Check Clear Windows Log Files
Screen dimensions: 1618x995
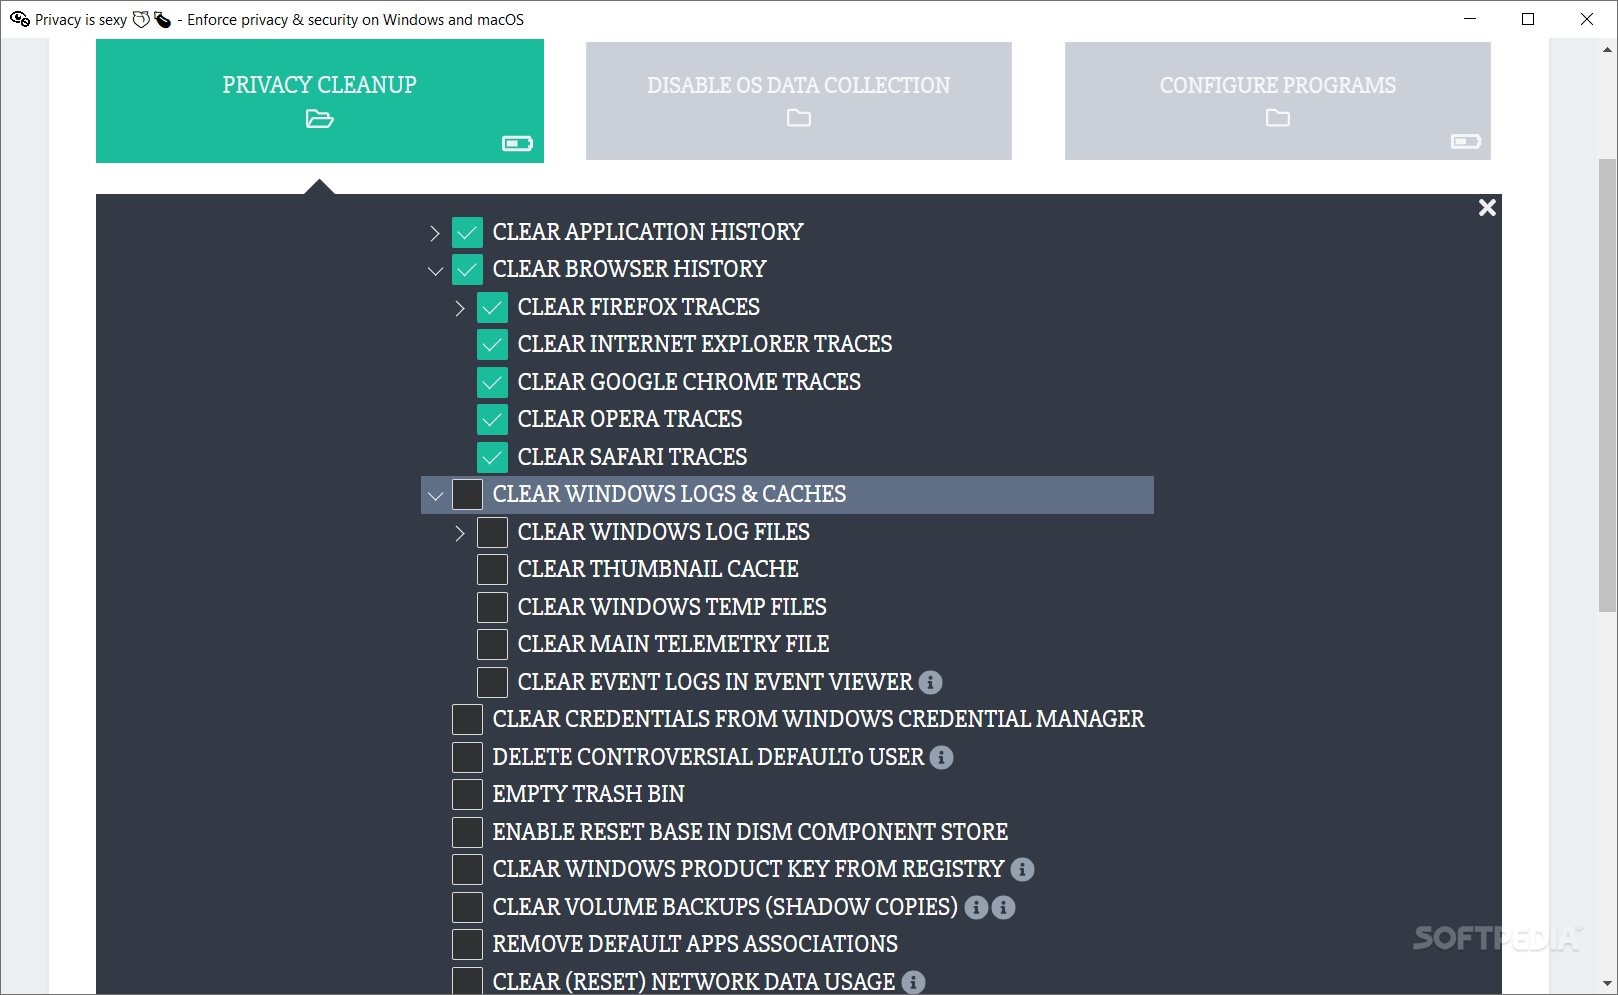coord(492,532)
